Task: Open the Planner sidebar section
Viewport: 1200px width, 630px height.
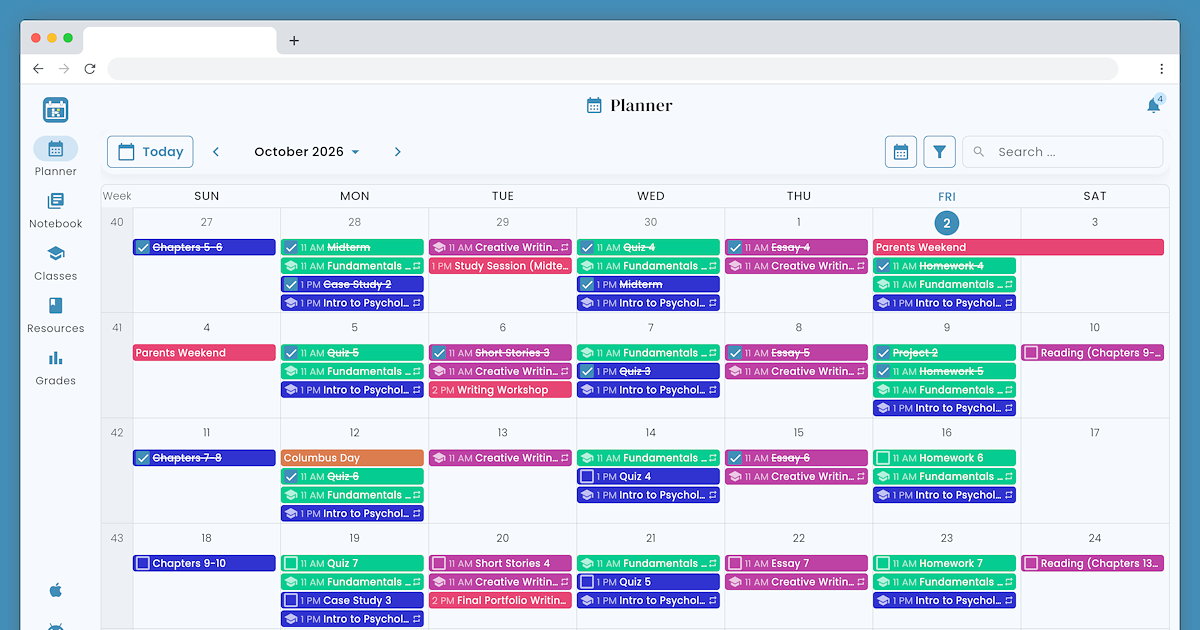Action: pos(55,157)
